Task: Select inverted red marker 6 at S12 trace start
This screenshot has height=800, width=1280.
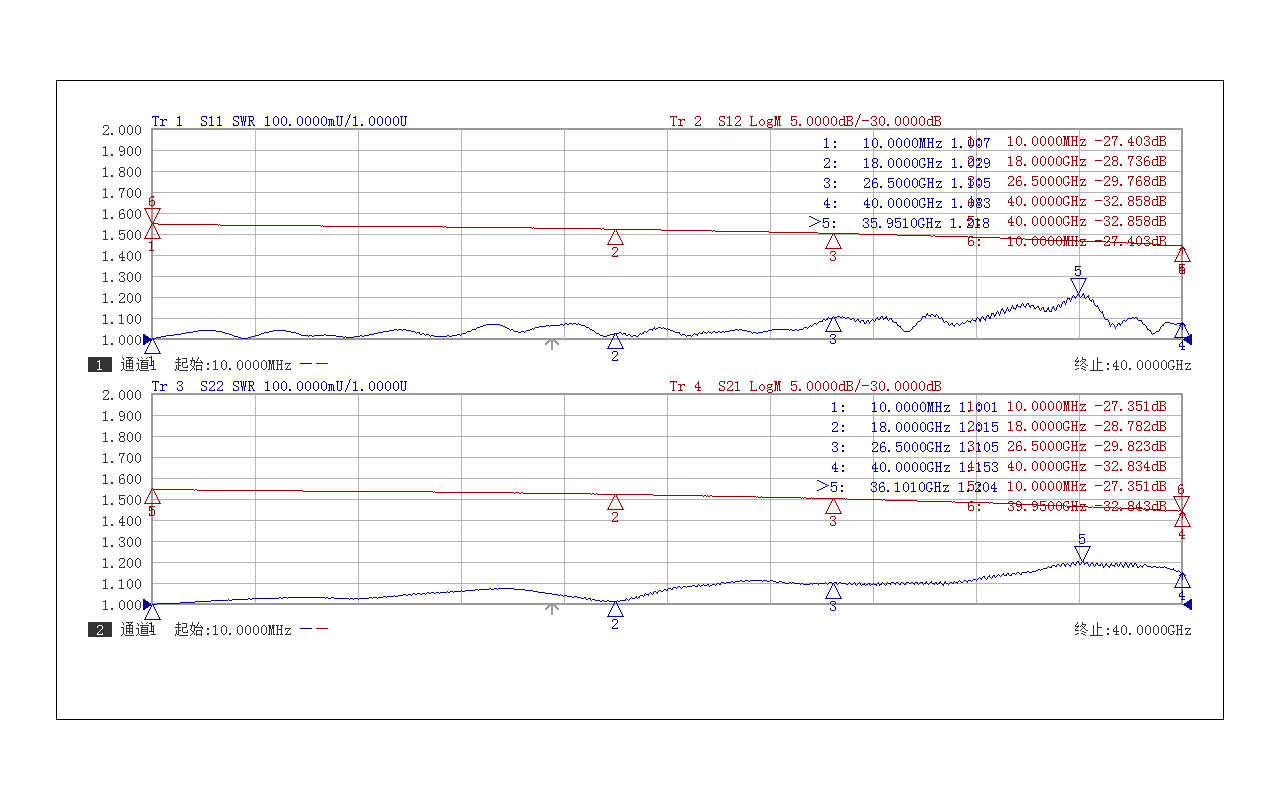Action: click(152, 215)
